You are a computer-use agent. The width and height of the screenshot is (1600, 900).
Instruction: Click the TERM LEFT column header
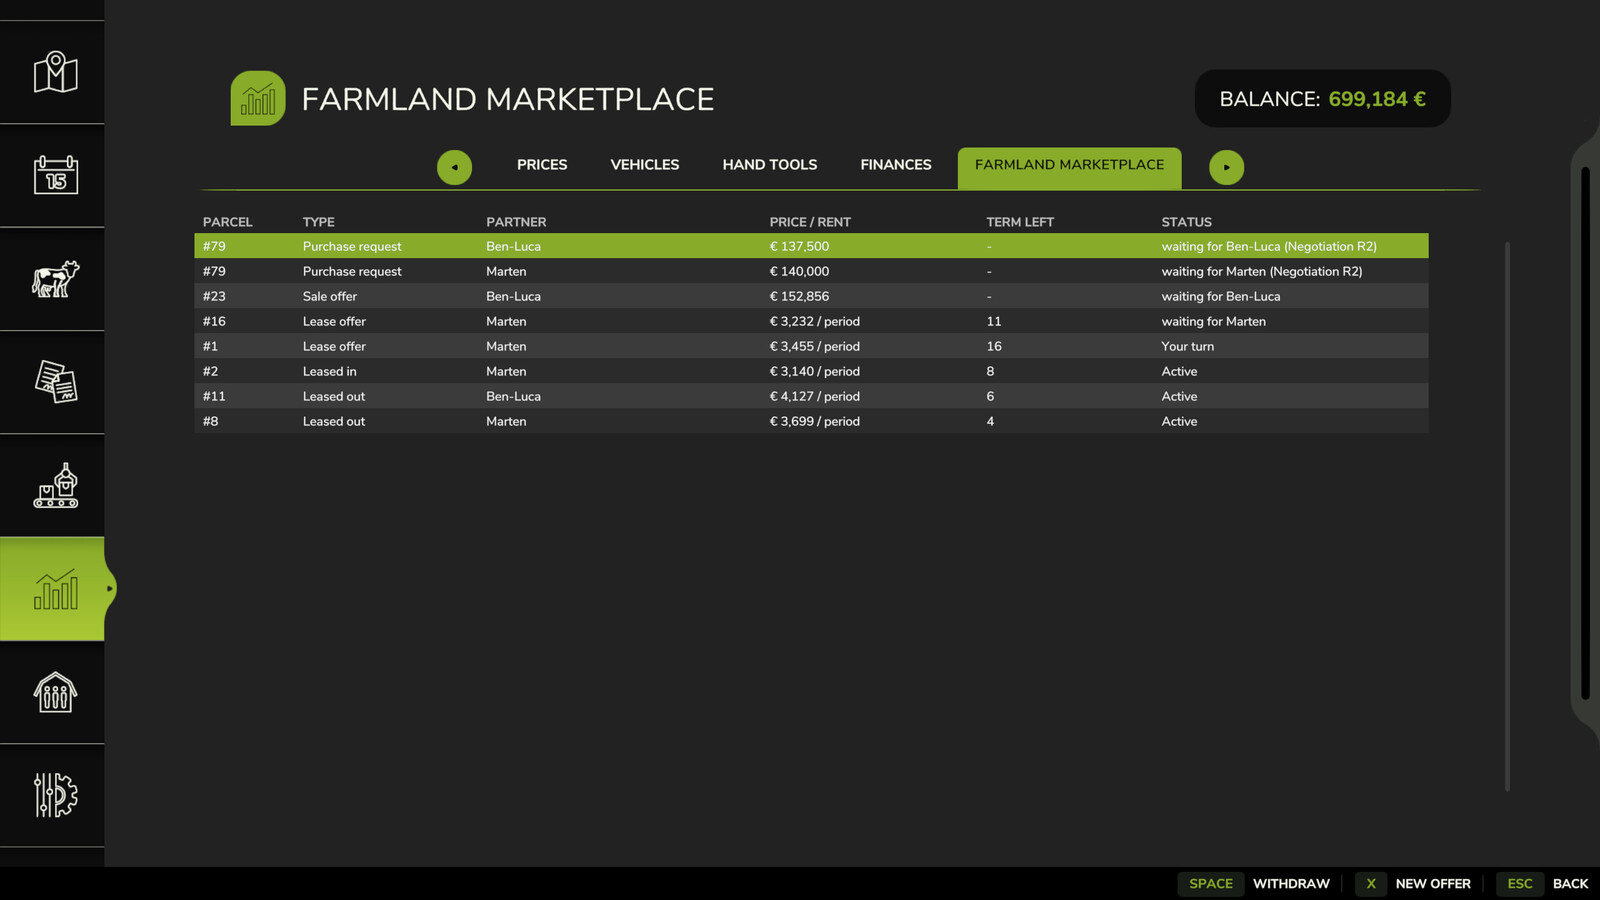pos(1020,222)
